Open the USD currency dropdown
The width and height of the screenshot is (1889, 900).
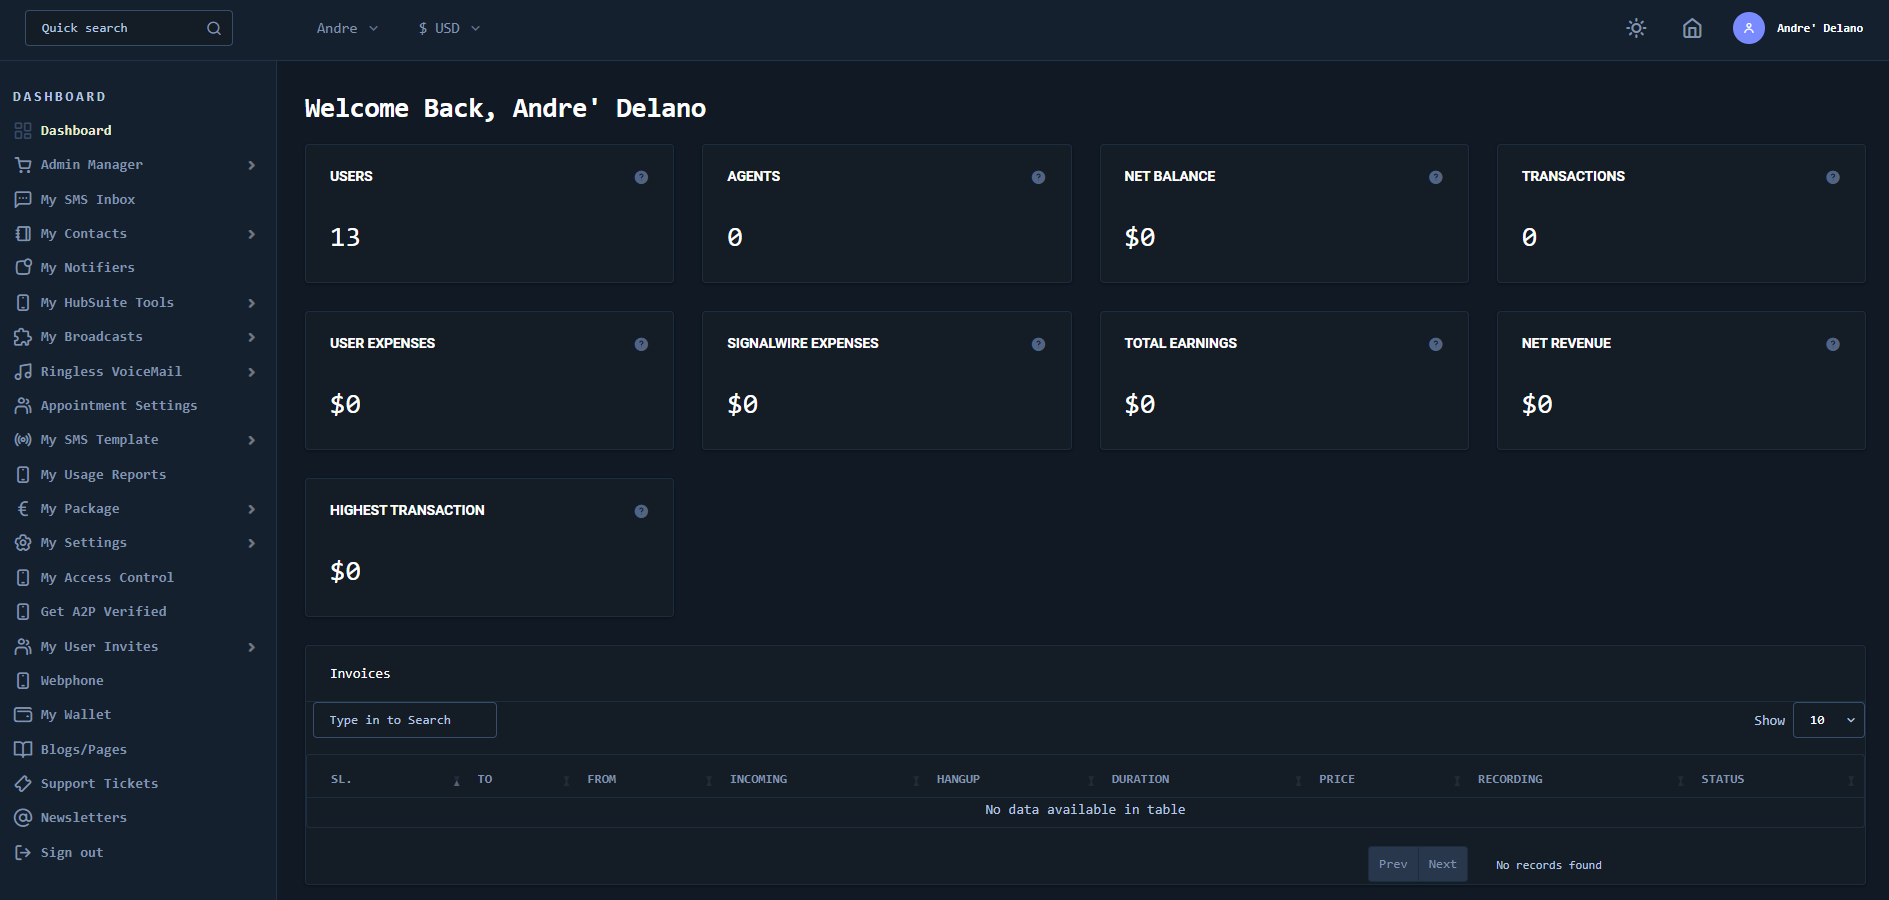pyautogui.click(x=449, y=28)
